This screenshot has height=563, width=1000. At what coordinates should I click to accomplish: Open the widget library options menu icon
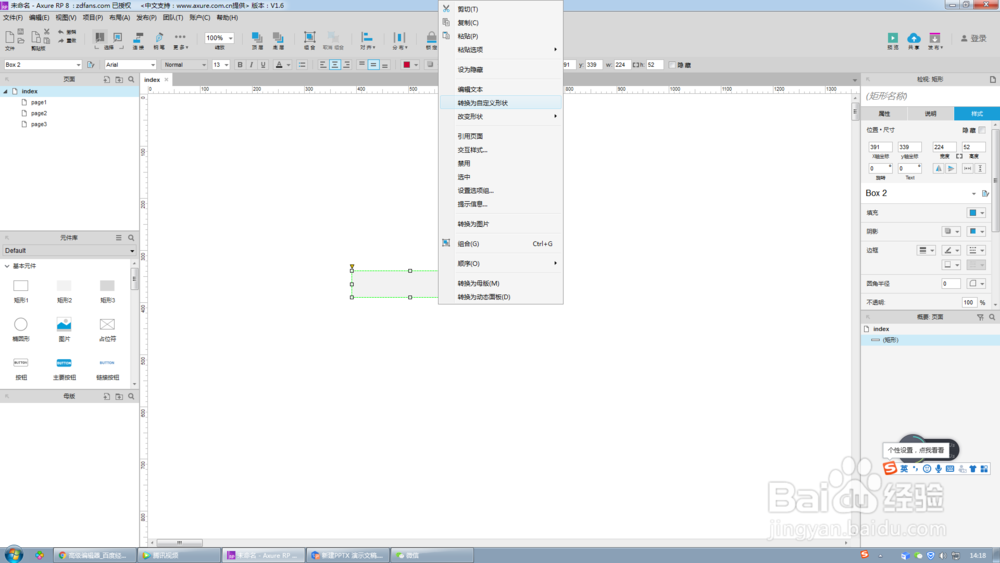(x=119, y=238)
